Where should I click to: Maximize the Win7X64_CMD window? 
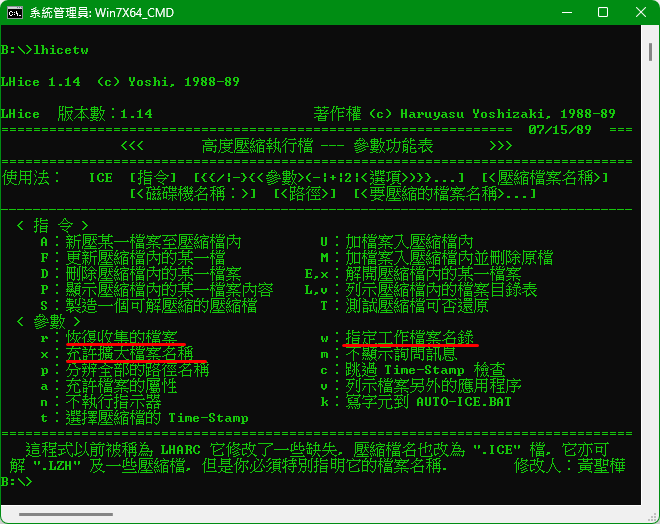603,13
